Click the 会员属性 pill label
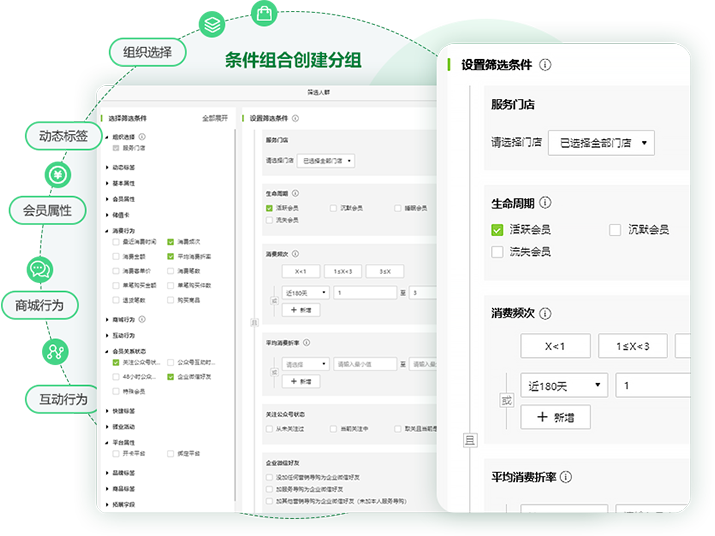This screenshot has width=715, height=536. tap(47, 210)
